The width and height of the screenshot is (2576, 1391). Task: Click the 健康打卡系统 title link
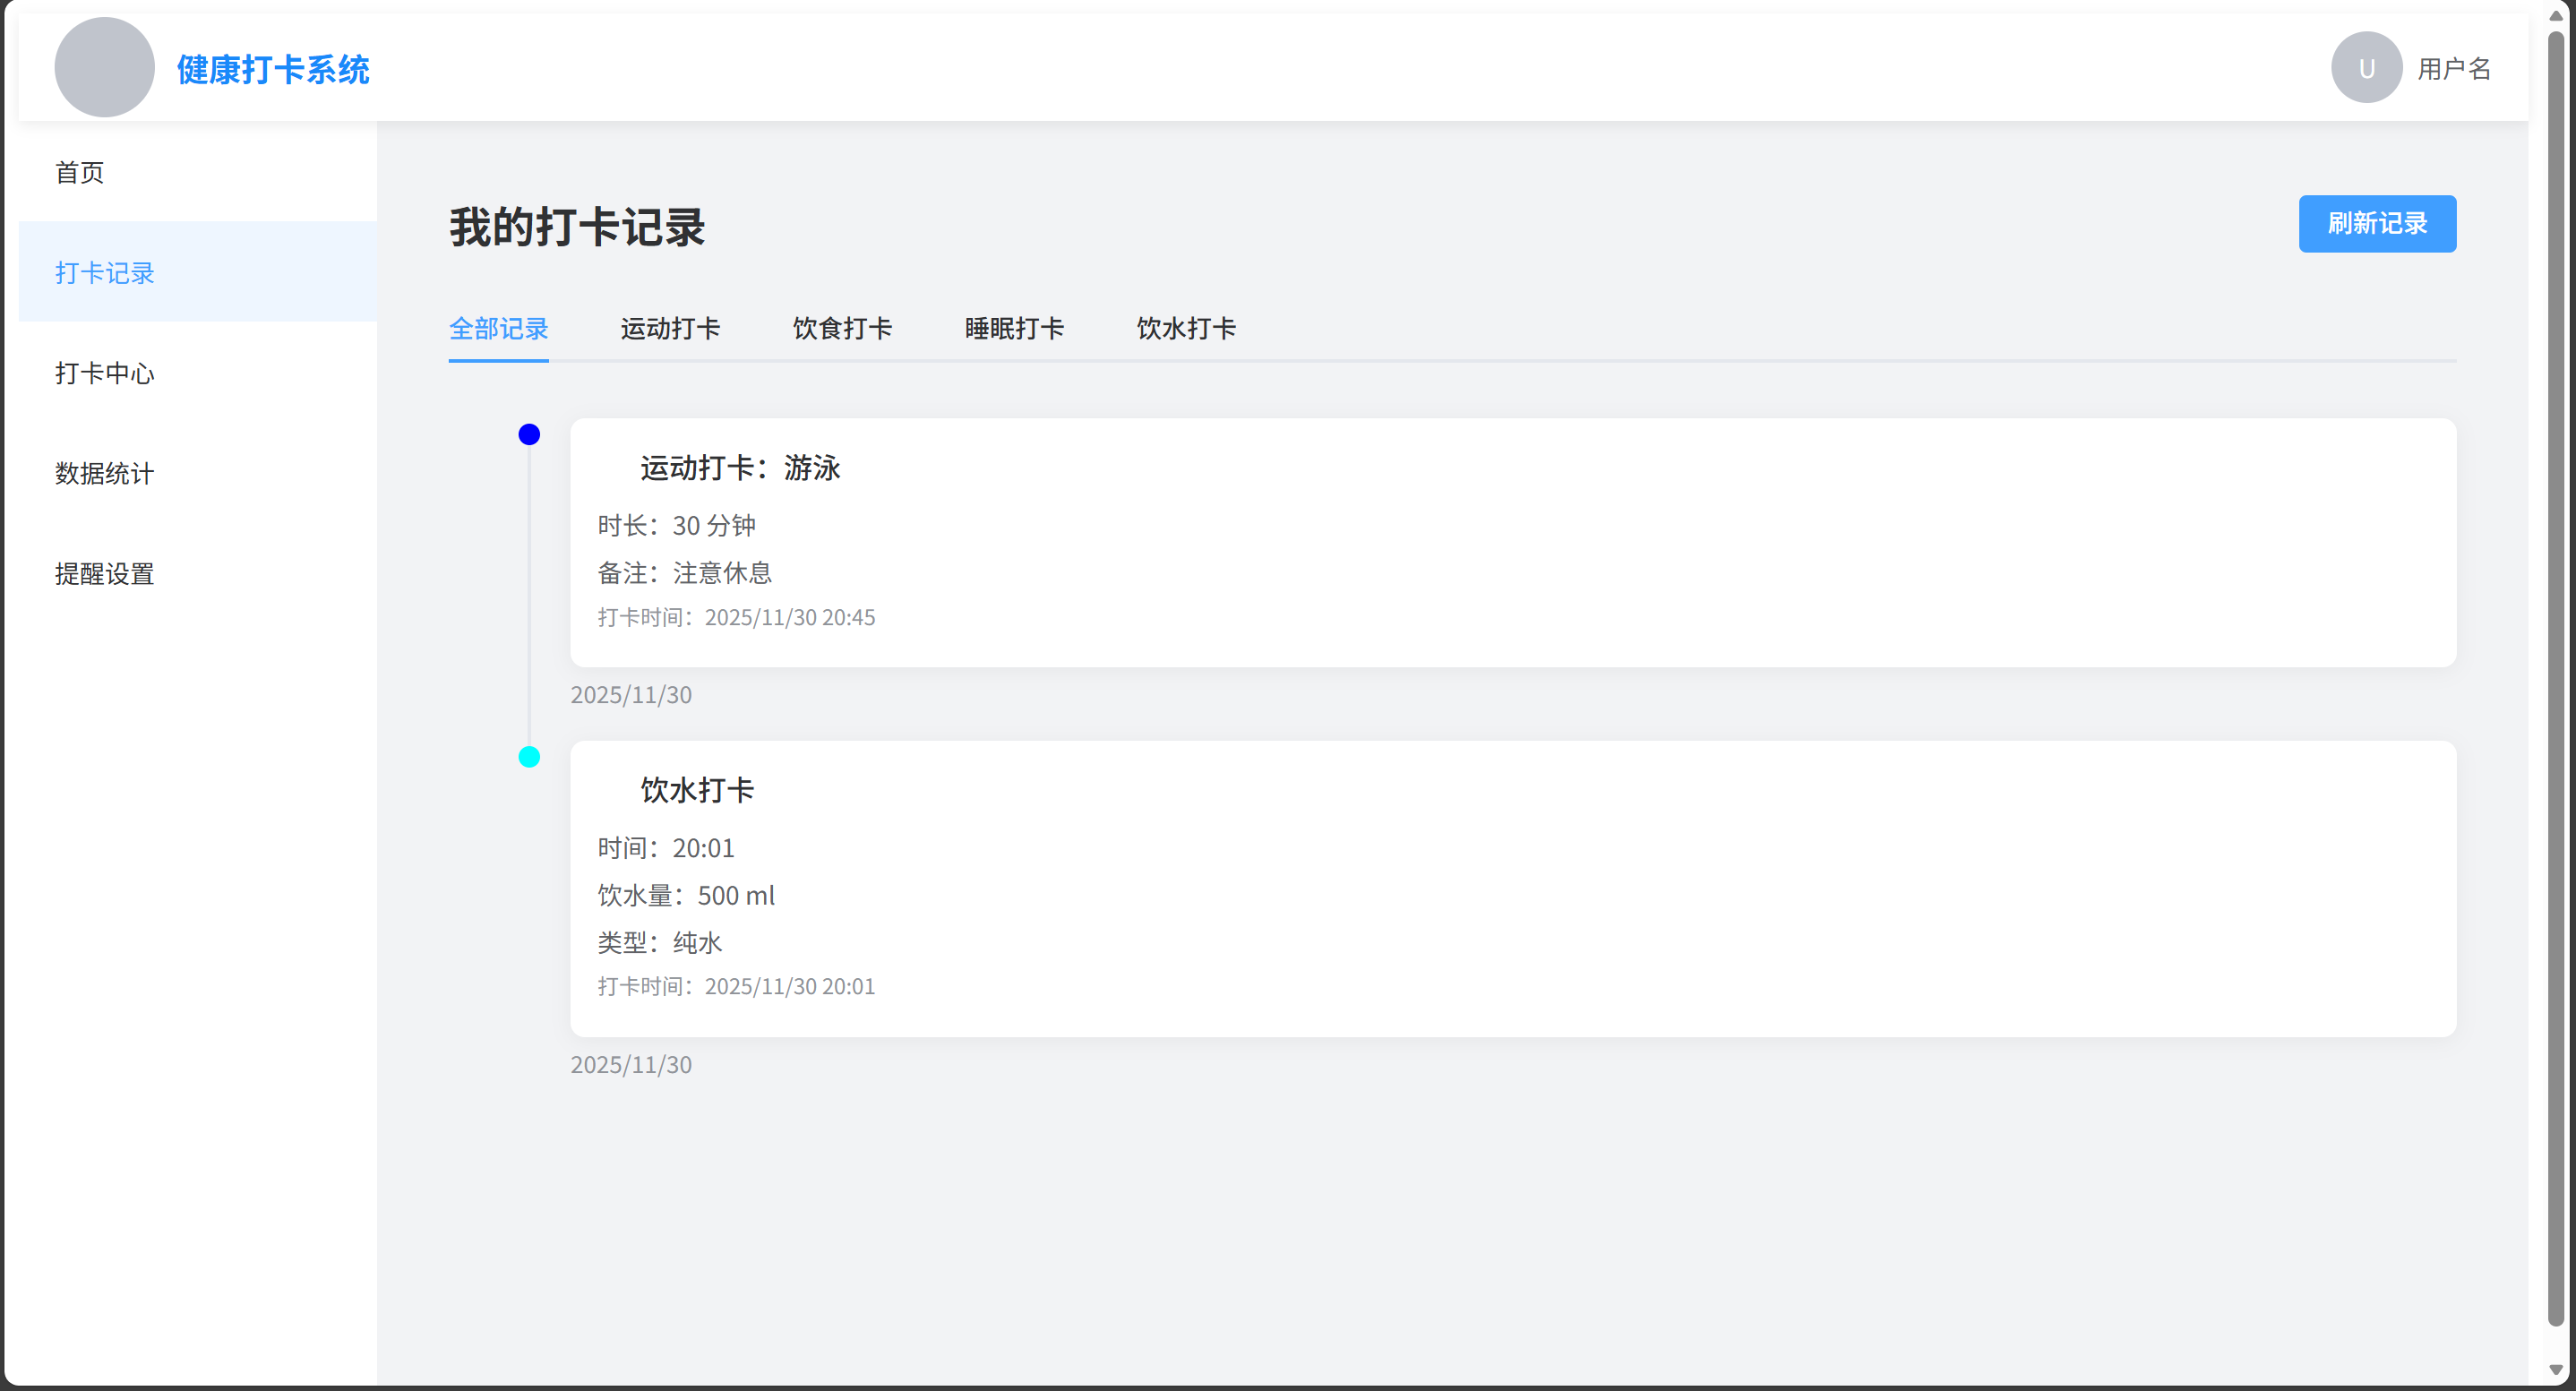[273, 69]
